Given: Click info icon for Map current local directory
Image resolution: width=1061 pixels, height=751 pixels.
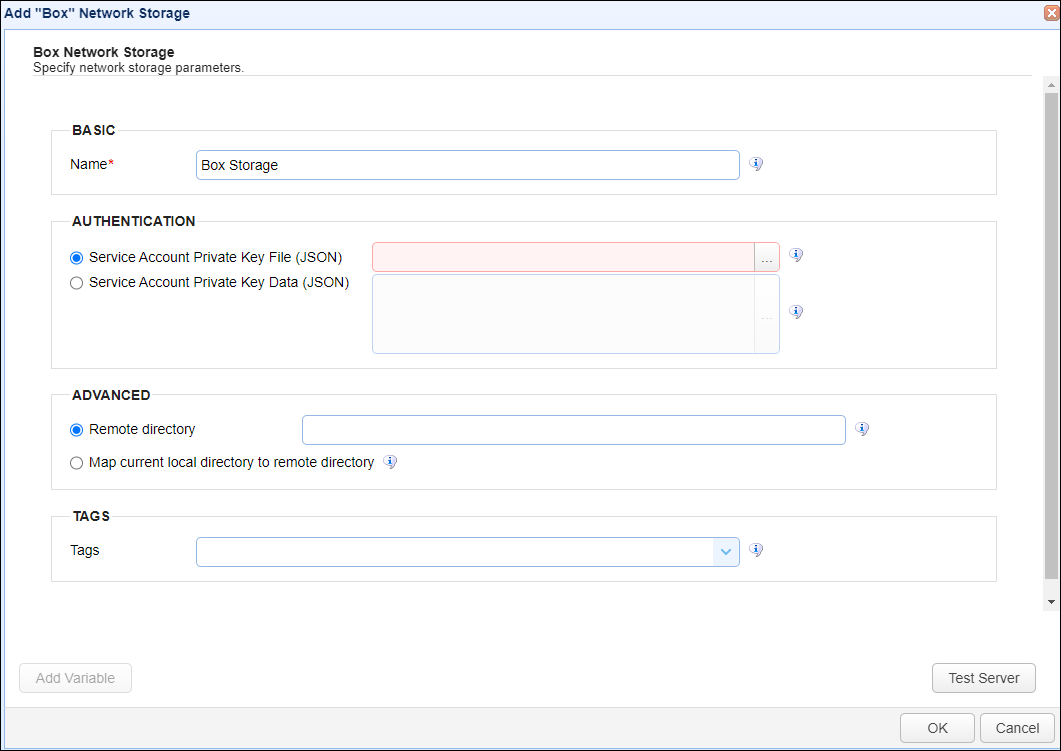Looking at the screenshot, I should point(390,462).
